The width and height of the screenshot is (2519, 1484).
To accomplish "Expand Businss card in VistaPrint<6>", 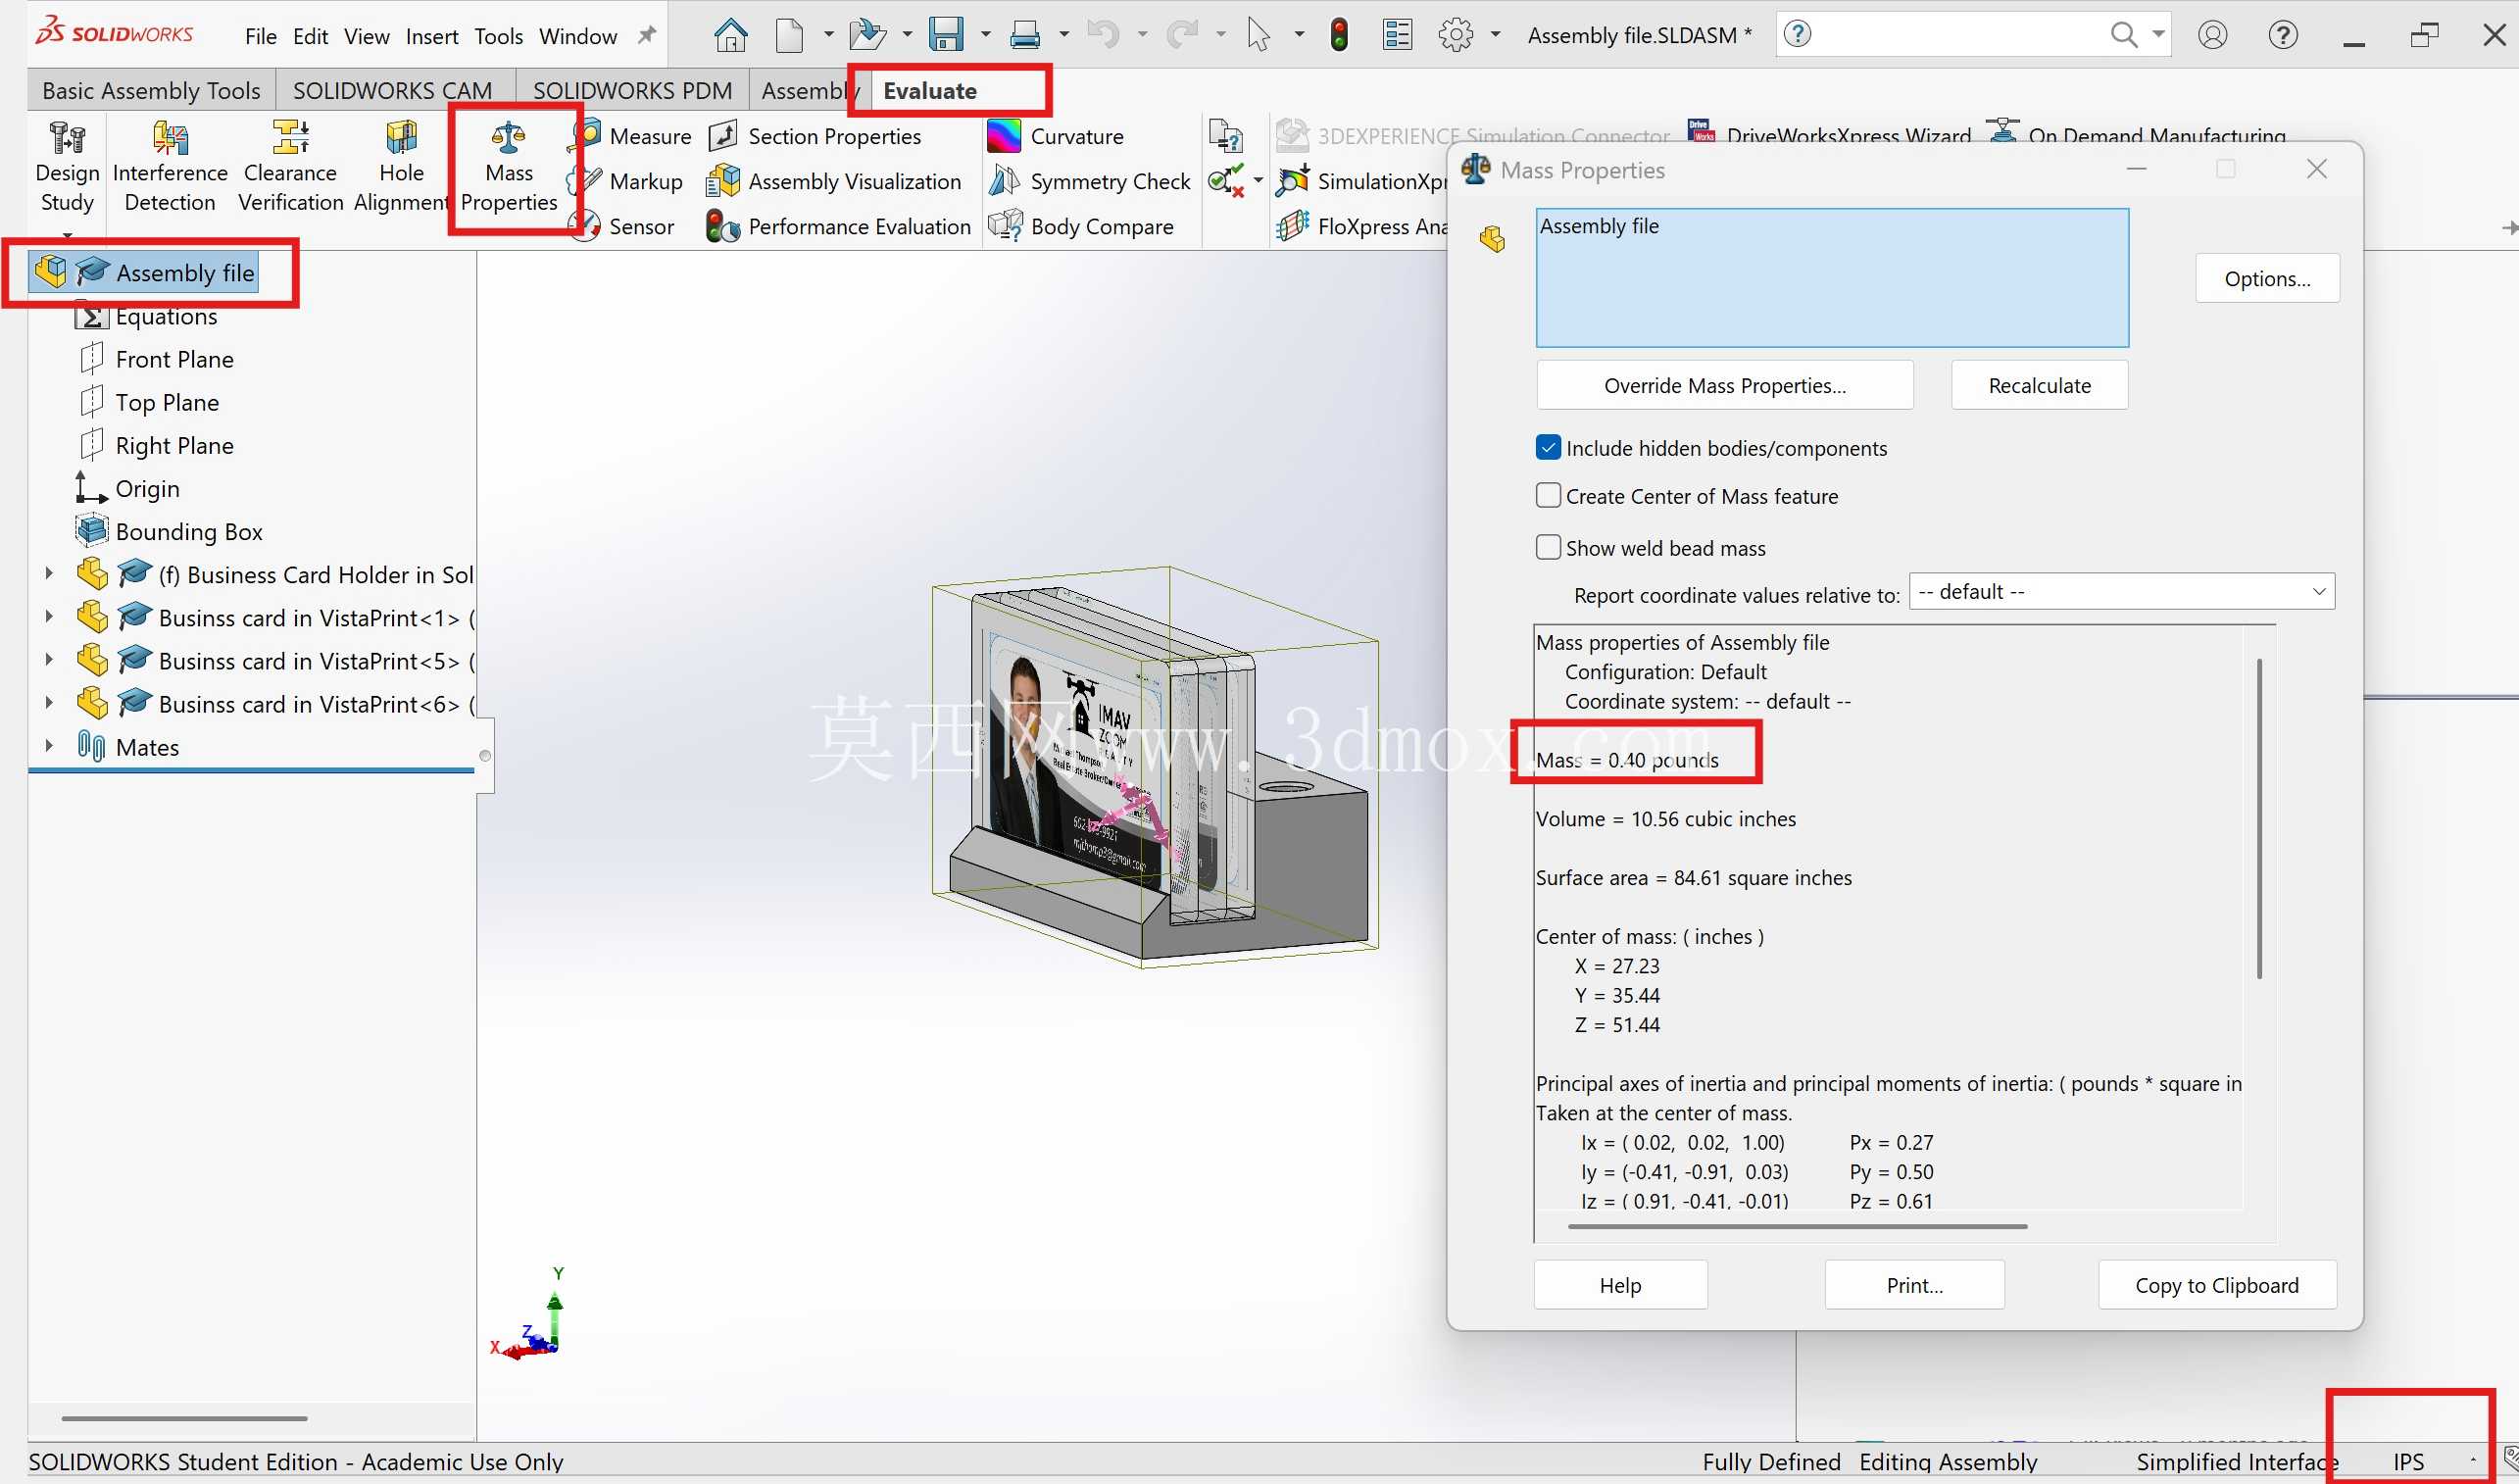I will point(48,703).
